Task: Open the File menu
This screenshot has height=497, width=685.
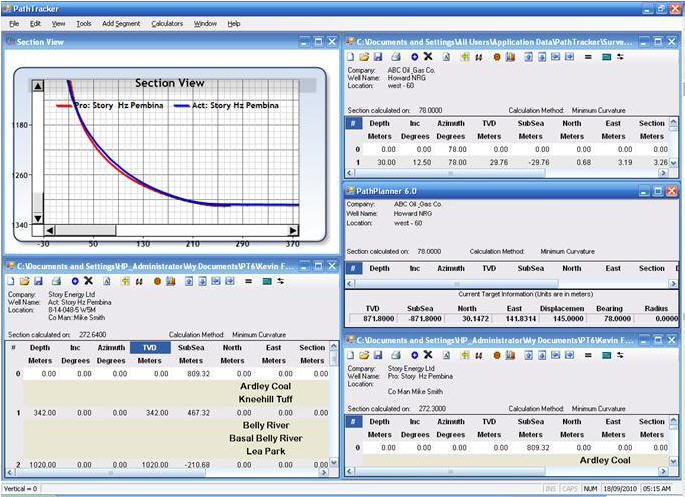Action: click(14, 24)
